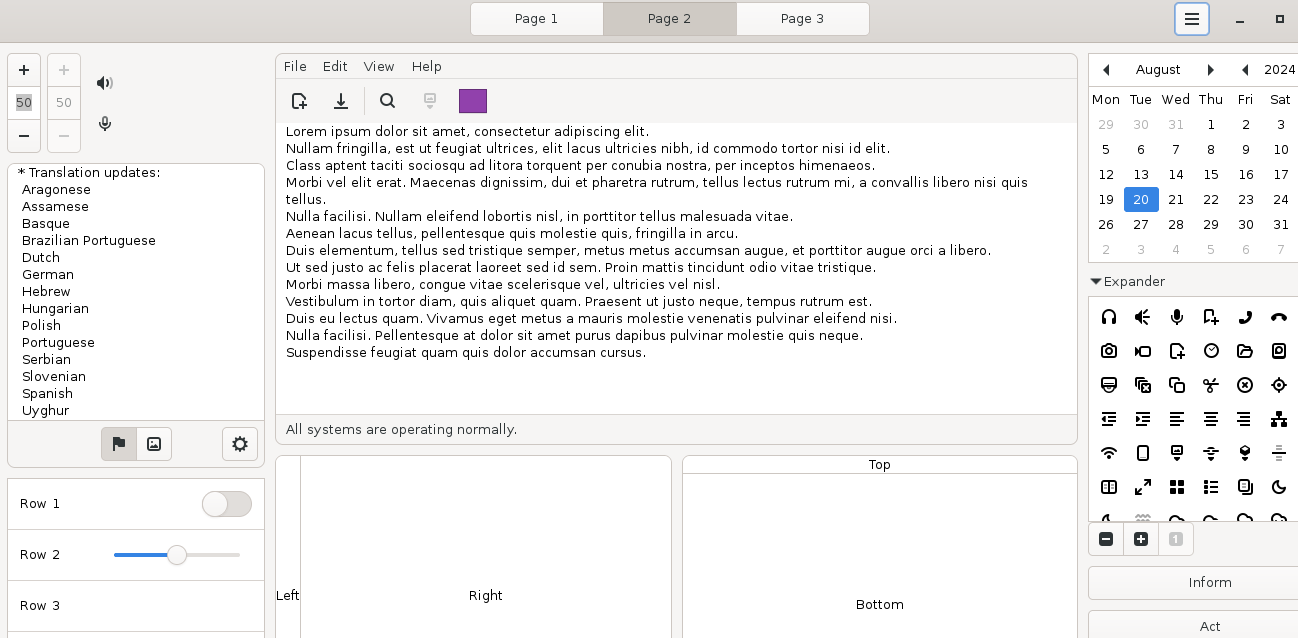Activate the filled plus toggle below the calendar
Image resolution: width=1298 pixels, height=638 pixels.
(1141, 539)
